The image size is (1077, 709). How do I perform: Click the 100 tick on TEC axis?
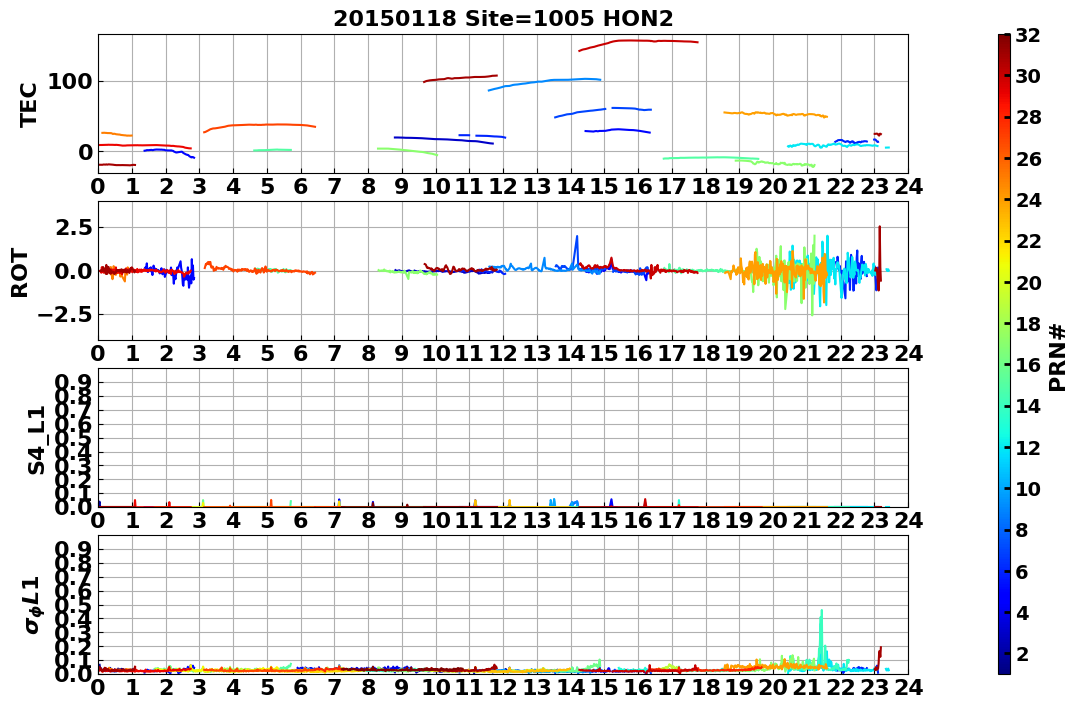(x=69, y=82)
